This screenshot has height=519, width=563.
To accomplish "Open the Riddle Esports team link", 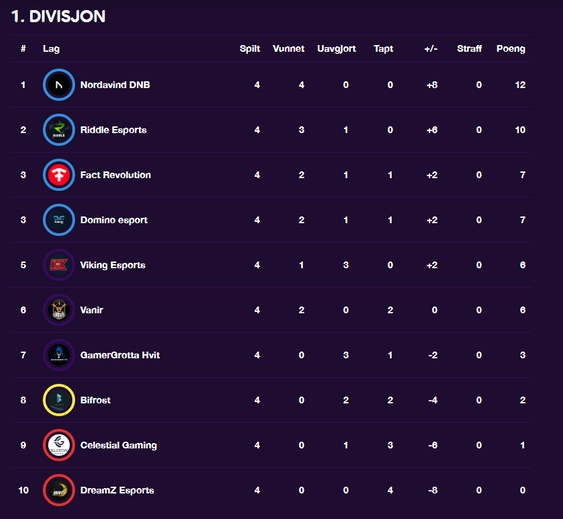I will [113, 130].
